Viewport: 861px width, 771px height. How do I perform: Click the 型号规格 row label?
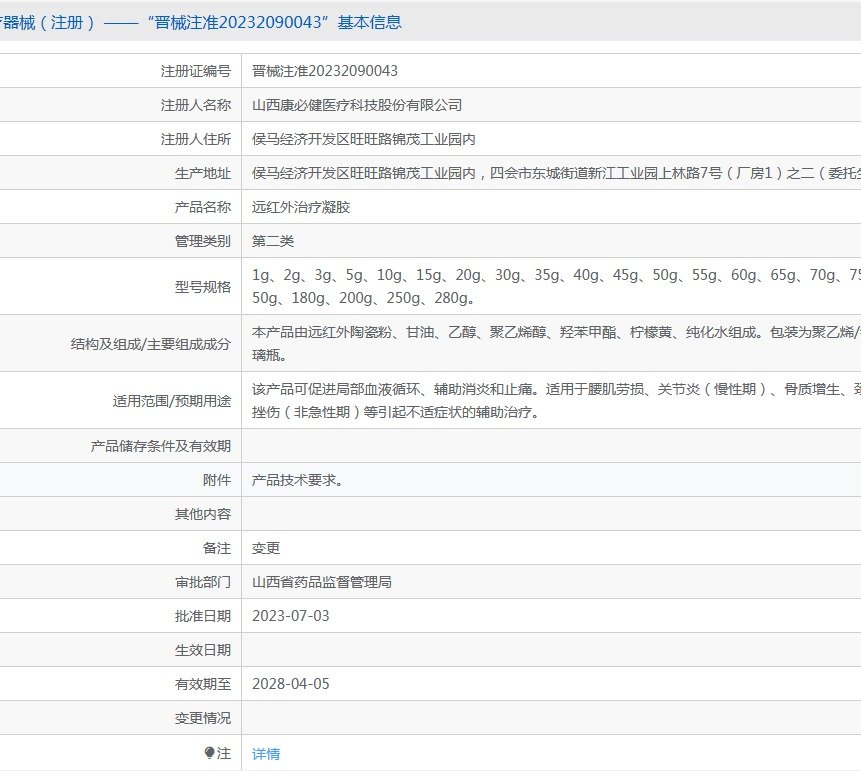click(x=203, y=287)
